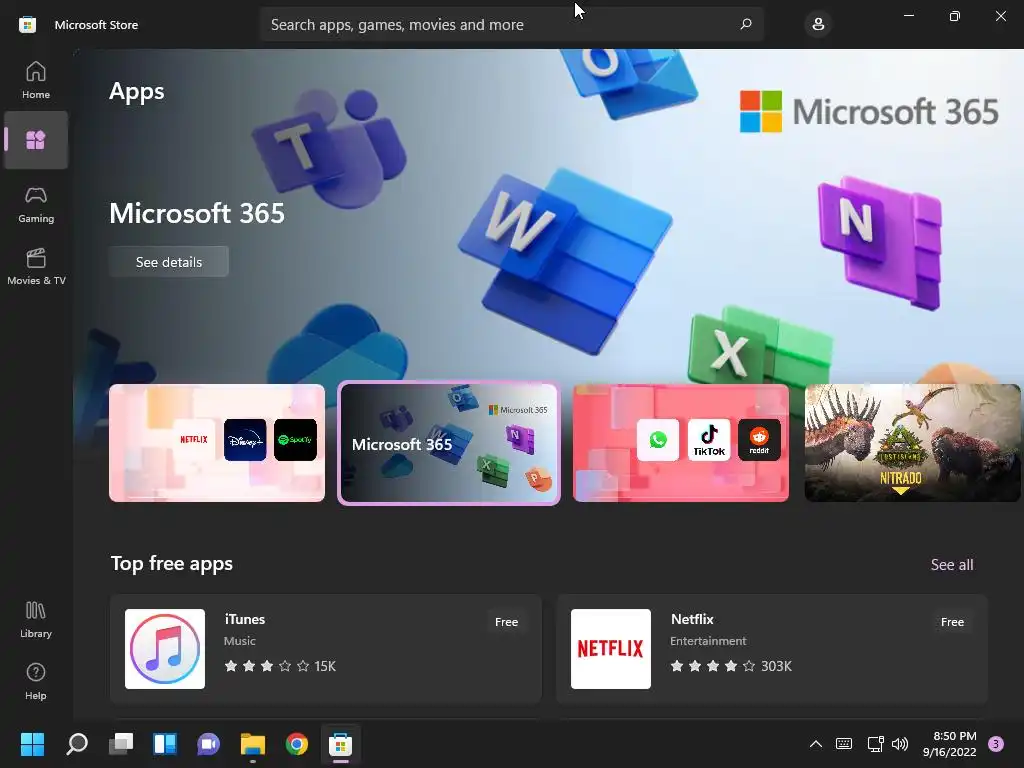This screenshot has height=768, width=1024.
Task: Click See details for Microsoft 365
Action: pyautogui.click(x=168, y=262)
